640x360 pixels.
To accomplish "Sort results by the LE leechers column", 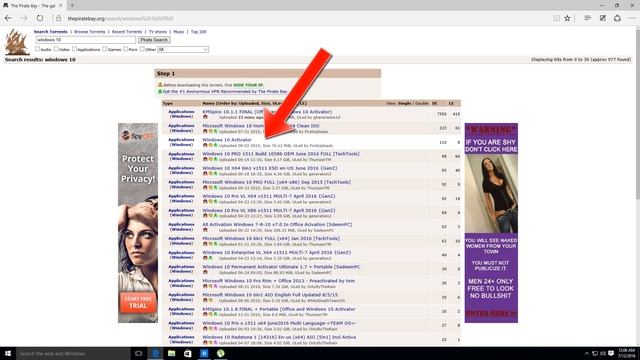I will [x=451, y=103].
